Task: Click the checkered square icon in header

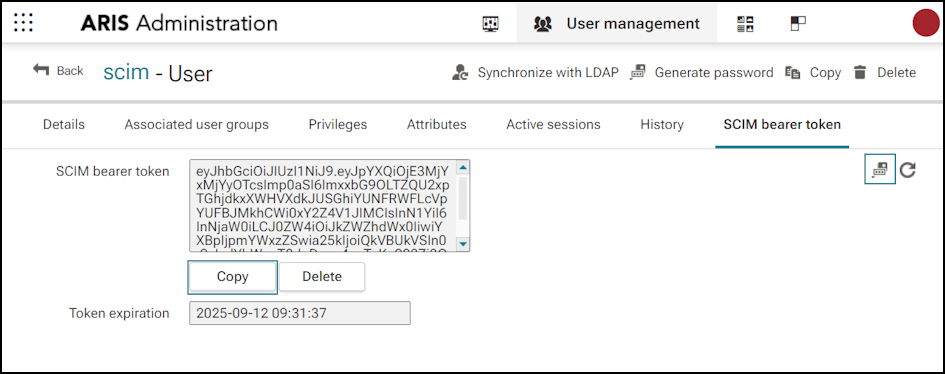Action: pyautogui.click(x=798, y=24)
